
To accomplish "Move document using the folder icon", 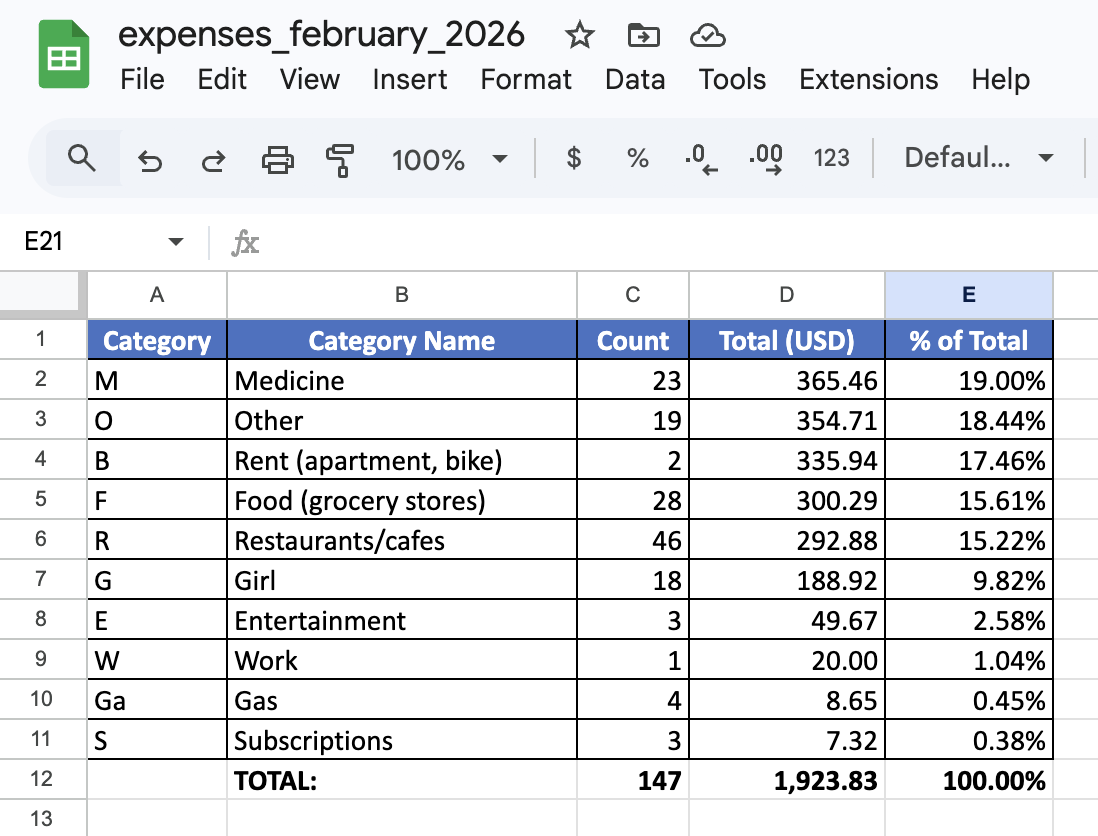I will [644, 35].
